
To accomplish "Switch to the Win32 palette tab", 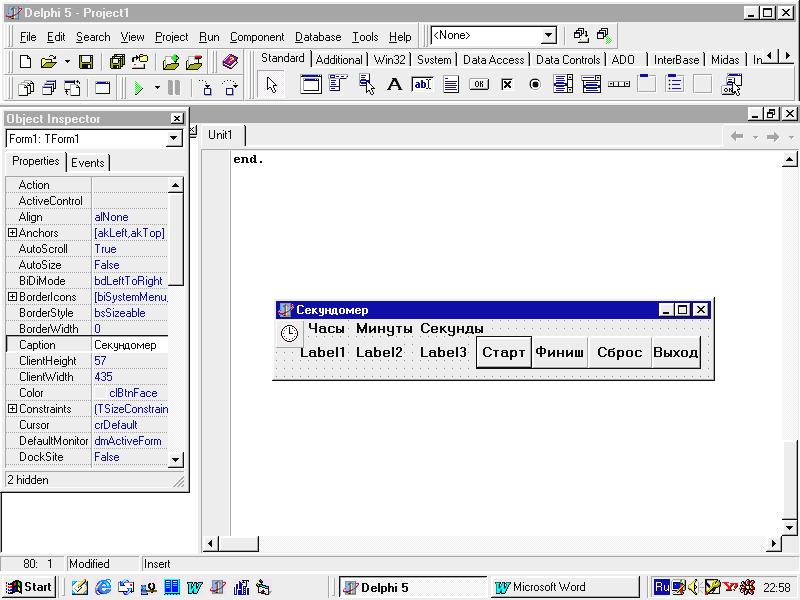I will [389, 60].
